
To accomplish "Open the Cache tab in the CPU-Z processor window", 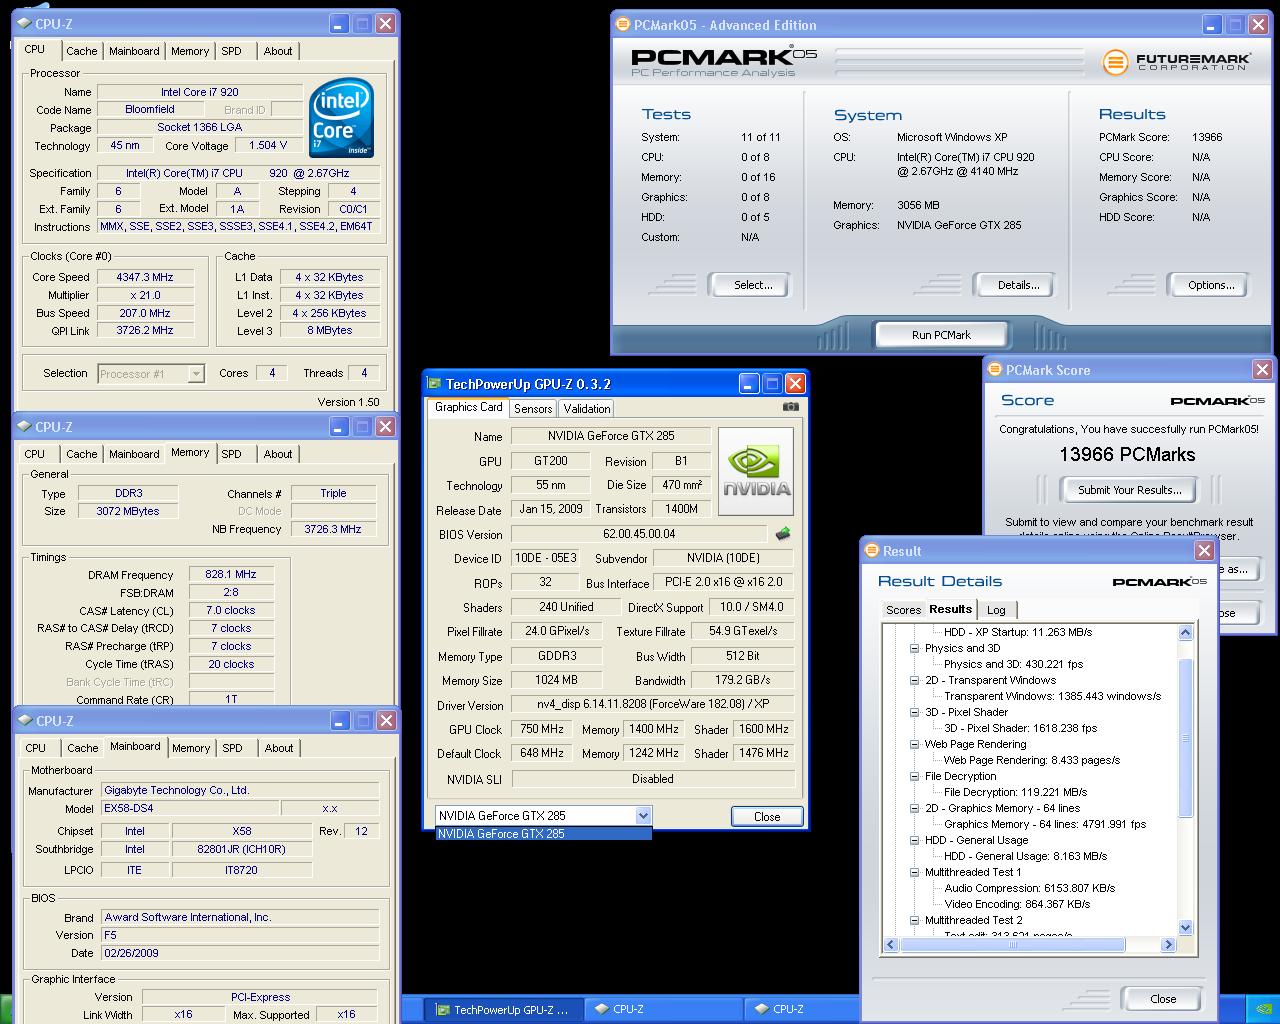I will coord(82,51).
